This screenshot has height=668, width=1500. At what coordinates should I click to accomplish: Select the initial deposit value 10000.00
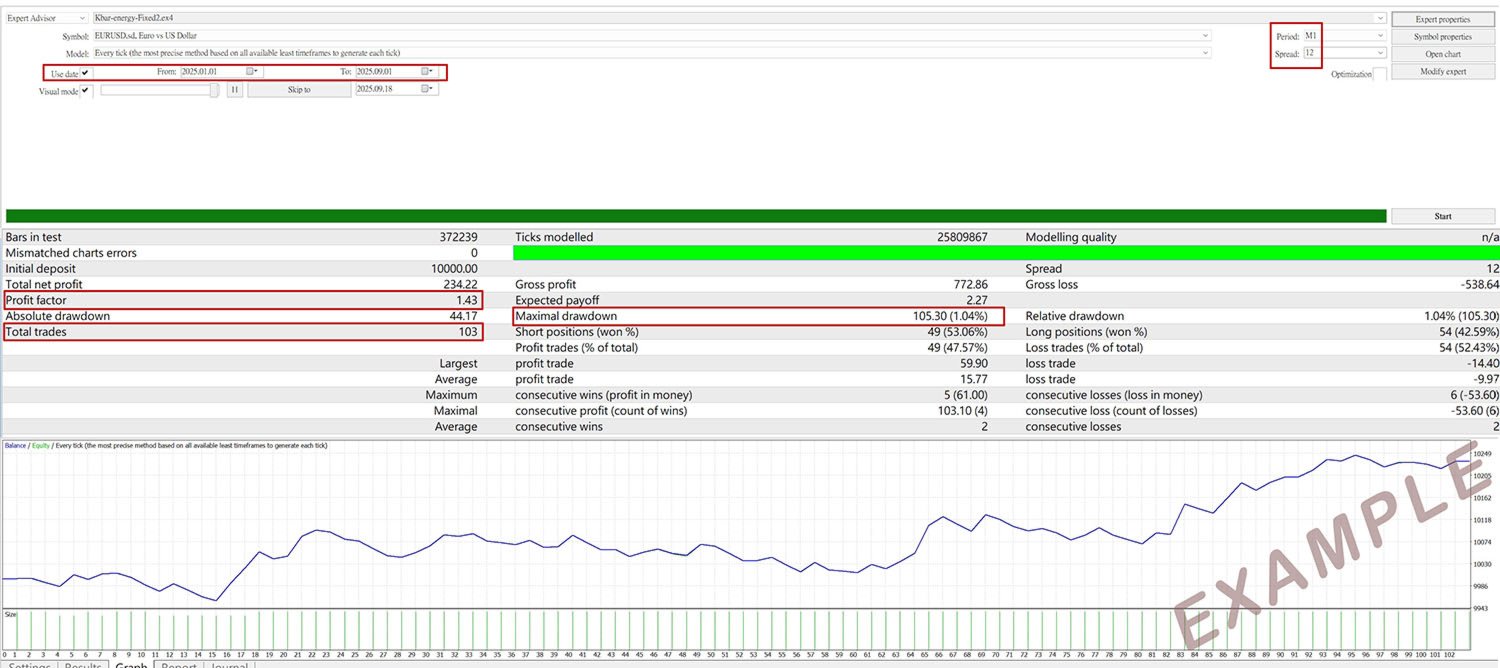[x=453, y=269]
